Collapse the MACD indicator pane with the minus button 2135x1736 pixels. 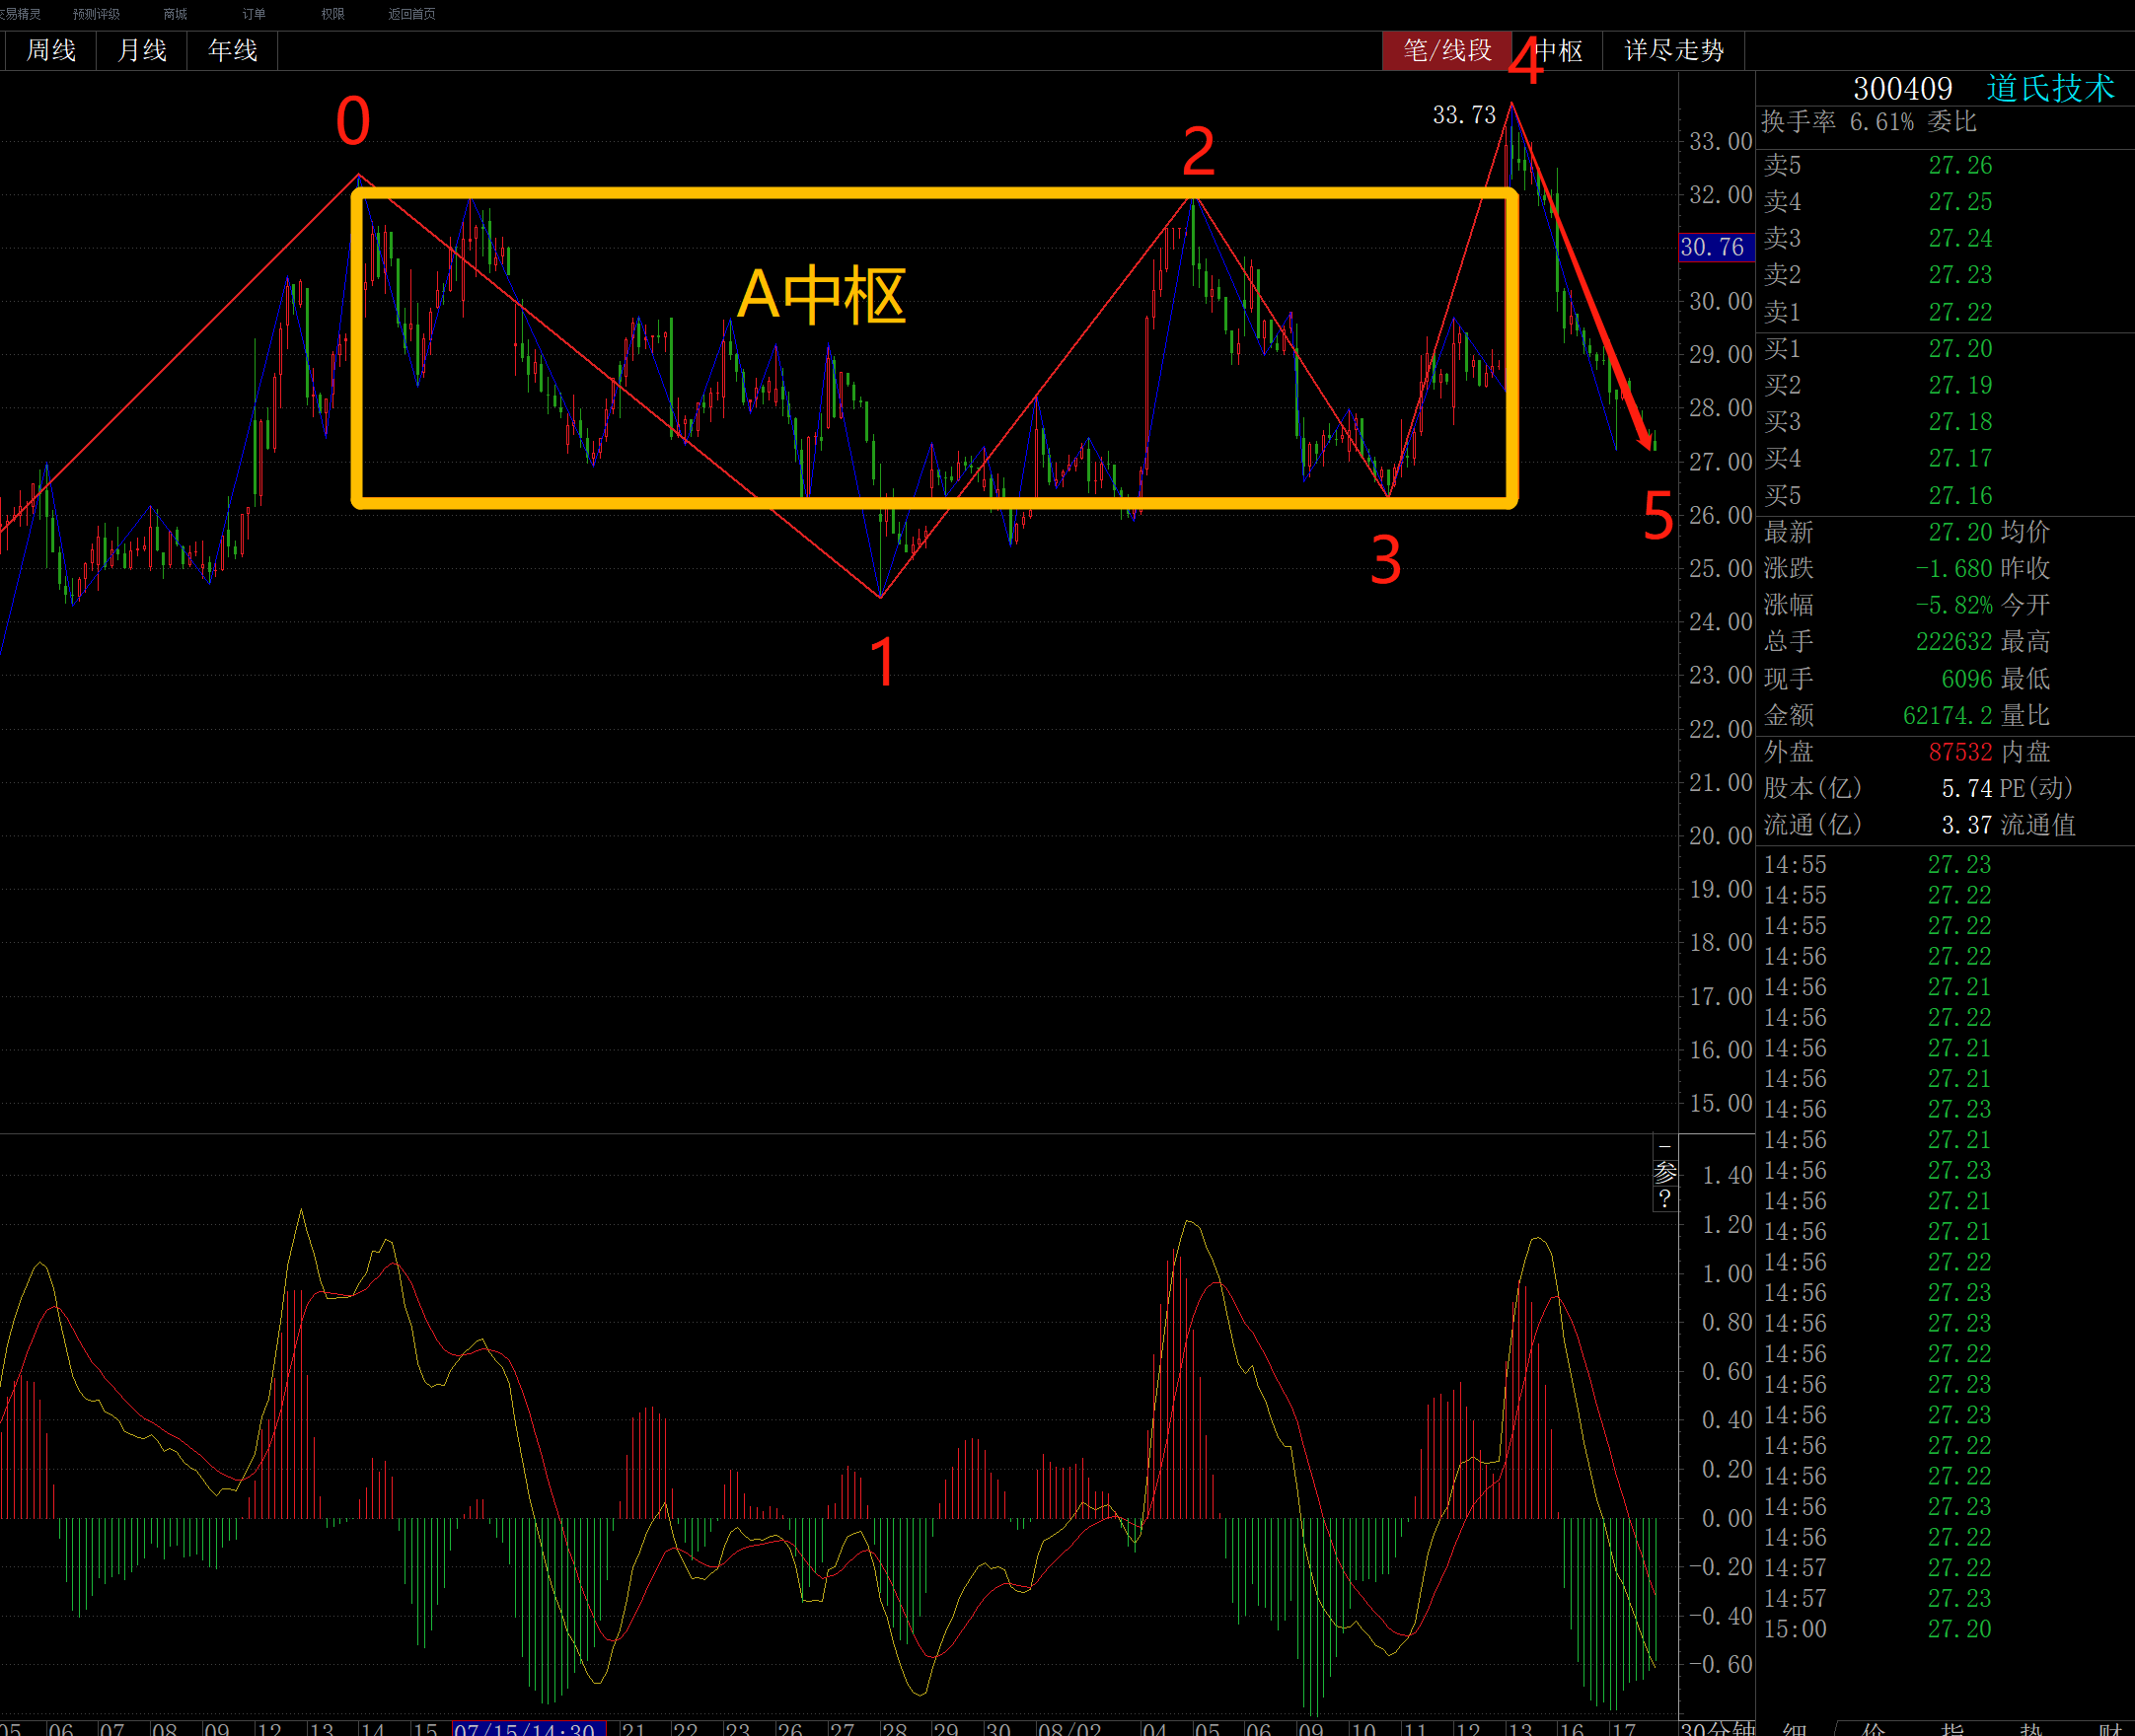[x=1664, y=1146]
